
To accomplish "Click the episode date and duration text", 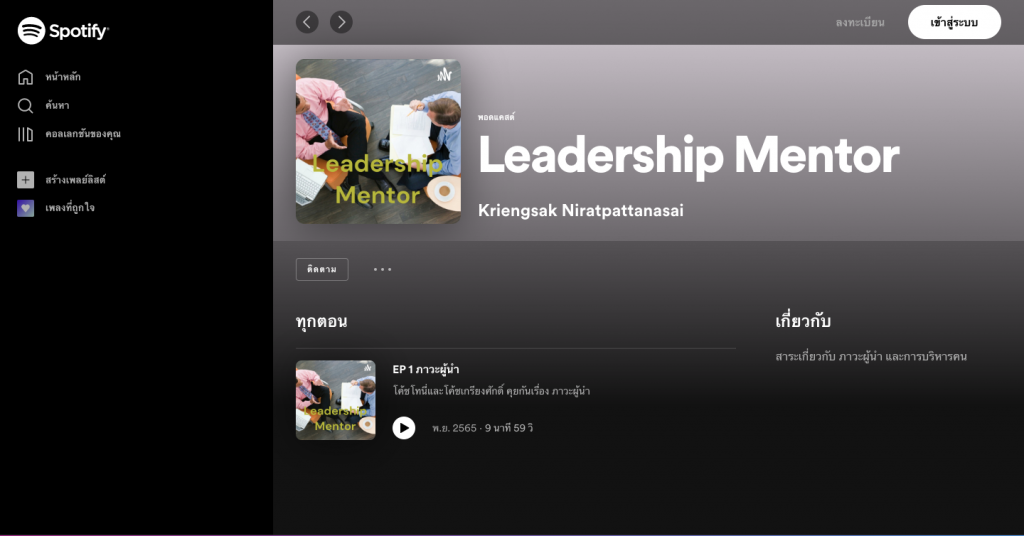I will point(483,428).
